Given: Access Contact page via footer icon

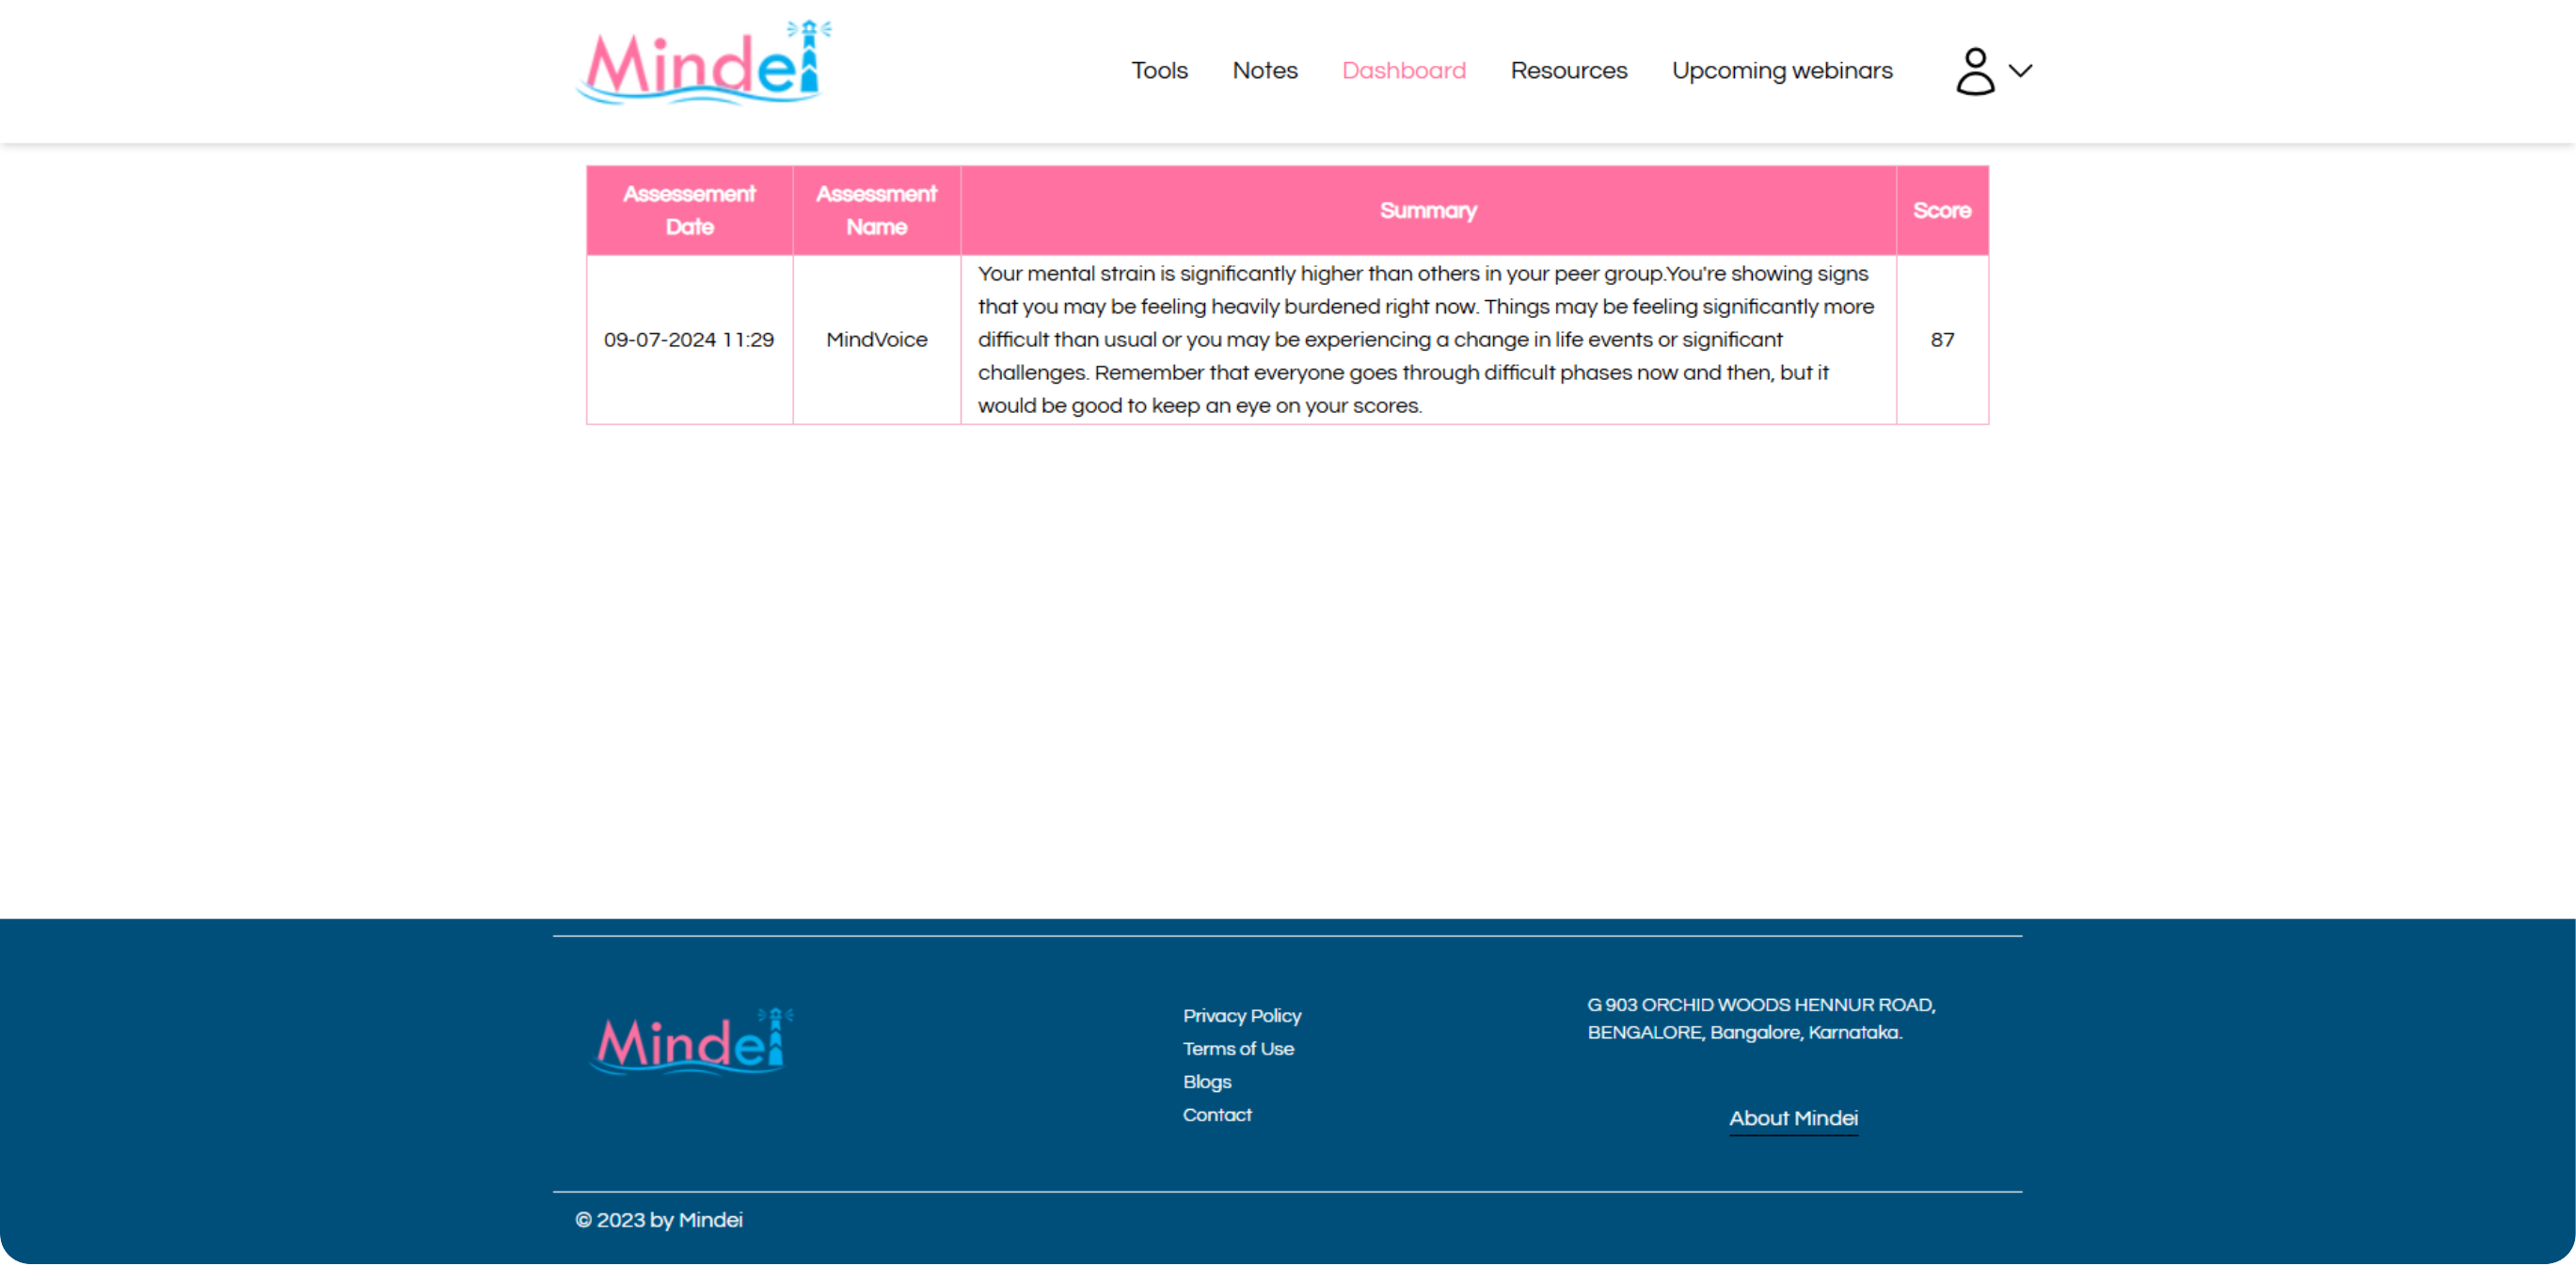Looking at the screenshot, I should [x=1216, y=1115].
